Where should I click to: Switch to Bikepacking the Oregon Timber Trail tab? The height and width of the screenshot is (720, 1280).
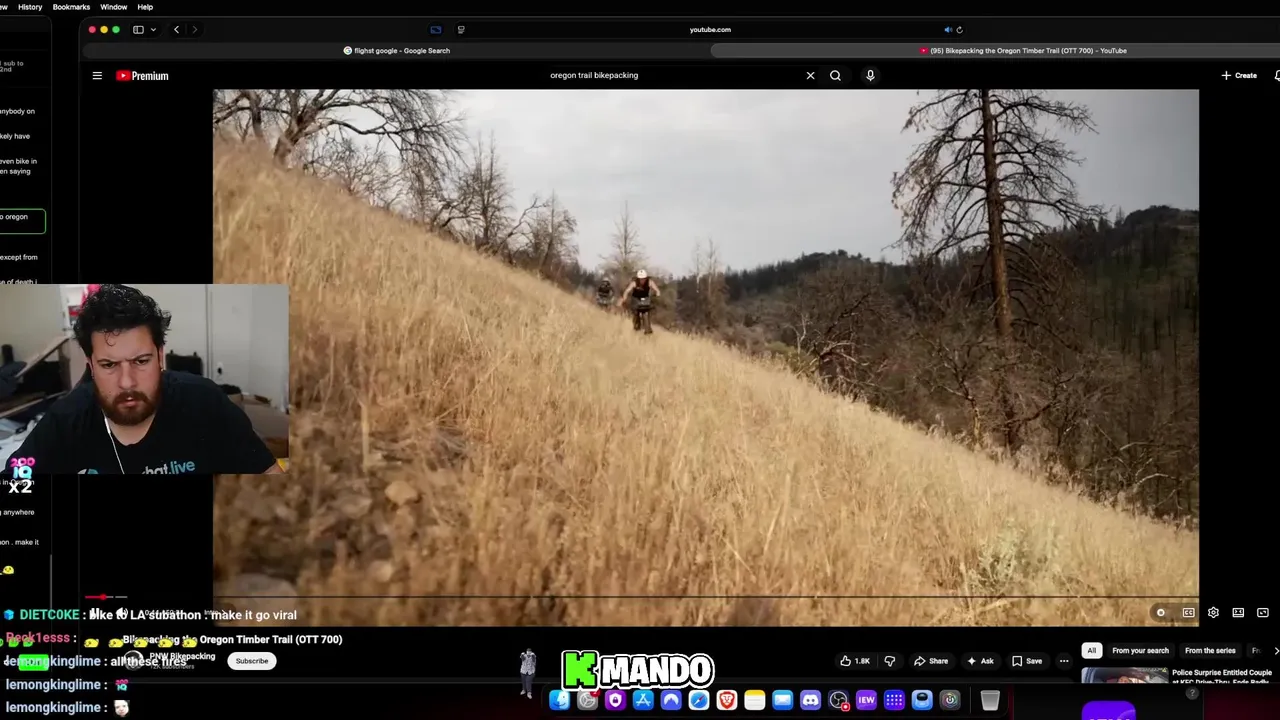(1023, 51)
